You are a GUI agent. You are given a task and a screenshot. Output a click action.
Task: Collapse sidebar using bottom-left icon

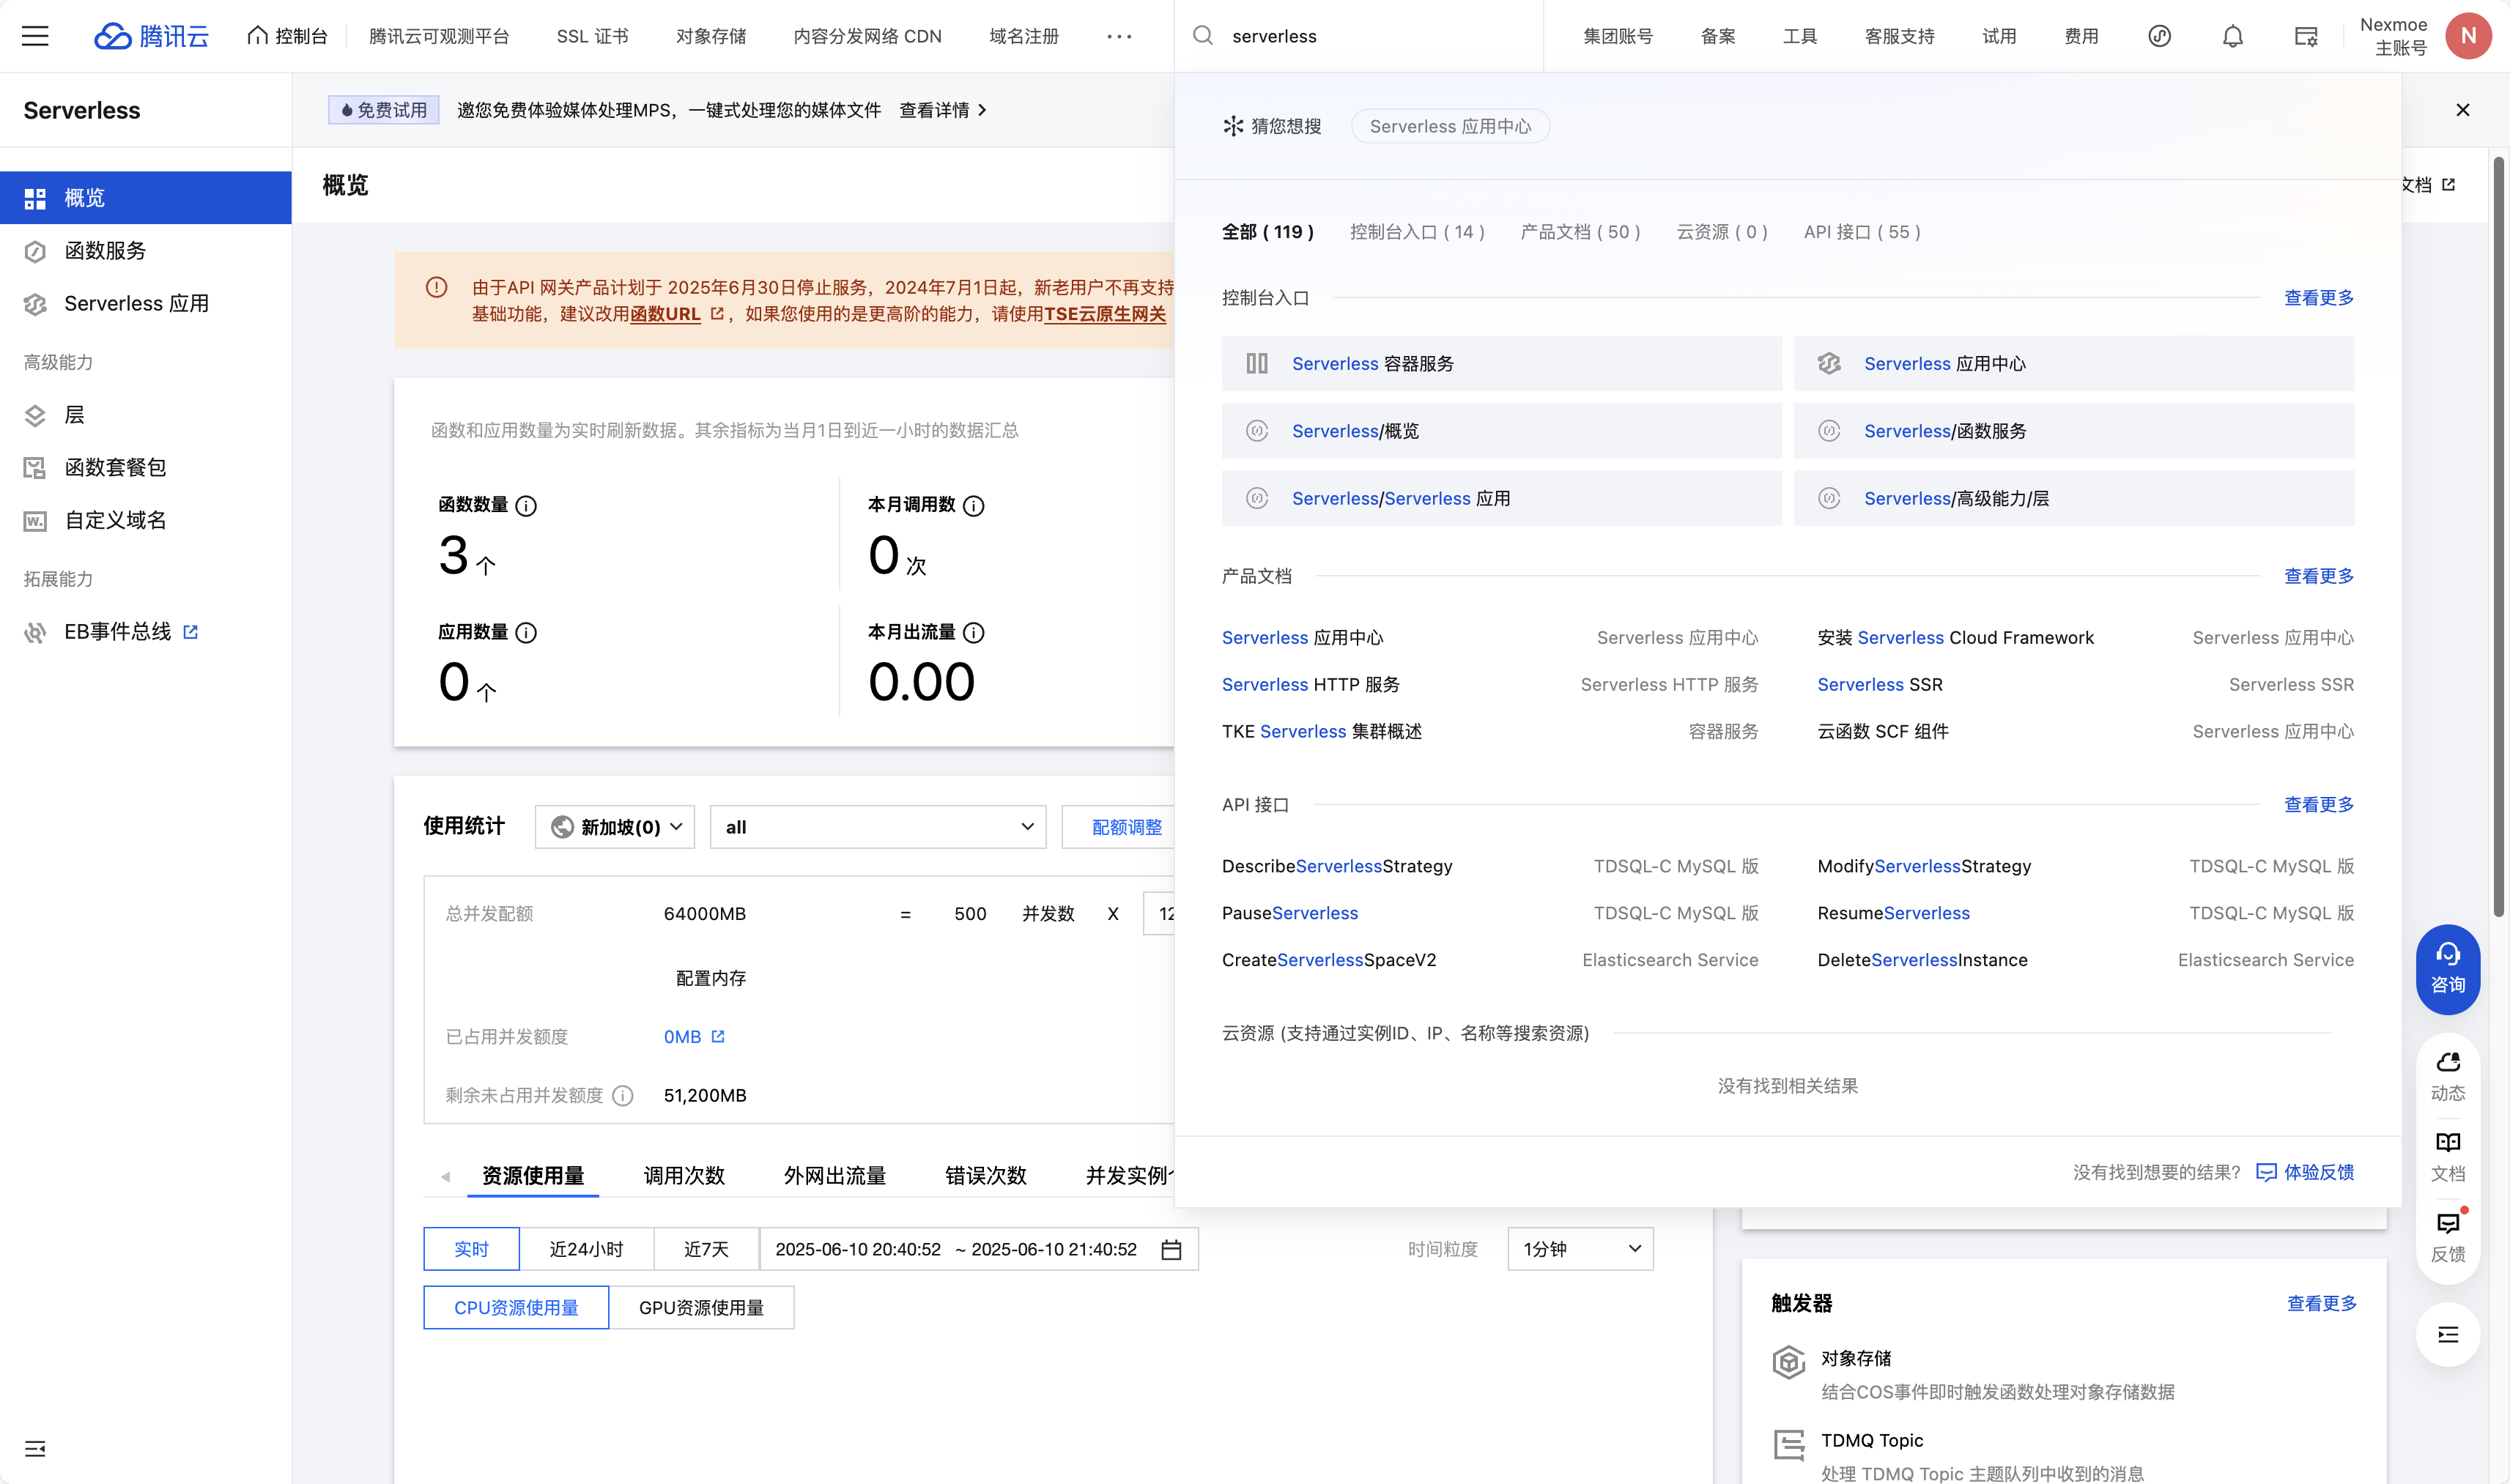(x=35, y=1448)
